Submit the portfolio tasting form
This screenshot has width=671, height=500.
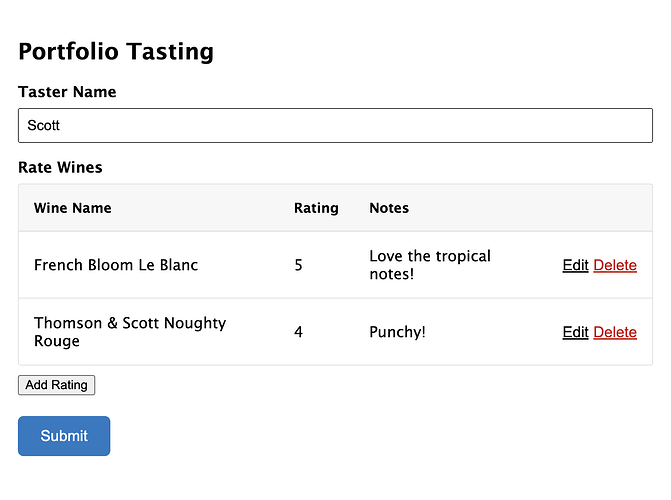[x=64, y=436]
